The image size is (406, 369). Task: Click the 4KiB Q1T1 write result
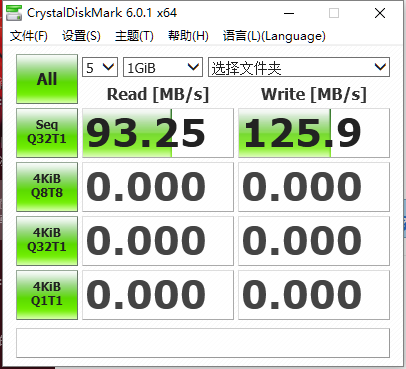pos(314,295)
